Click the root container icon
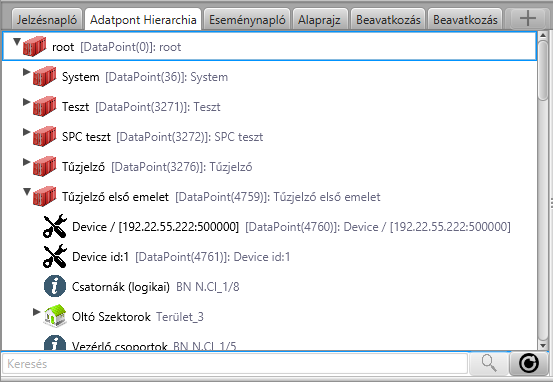This screenshot has height=382, width=553. [x=35, y=46]
